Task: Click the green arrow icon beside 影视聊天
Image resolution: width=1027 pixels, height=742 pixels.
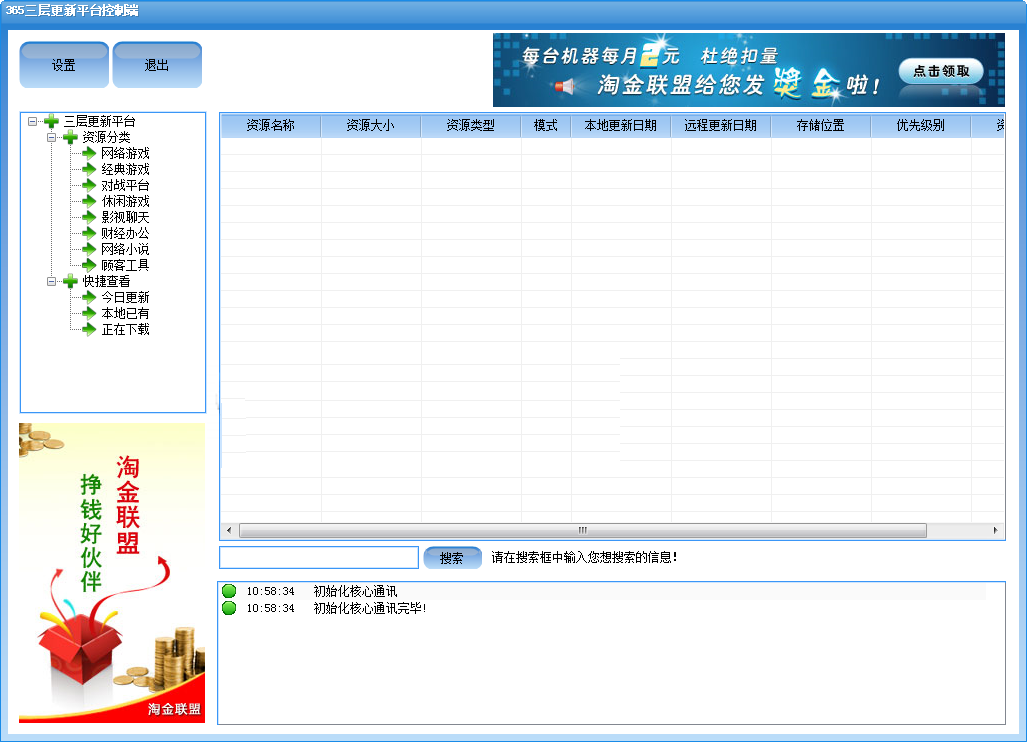Action: pyautogui.click(x=90, y=217)
